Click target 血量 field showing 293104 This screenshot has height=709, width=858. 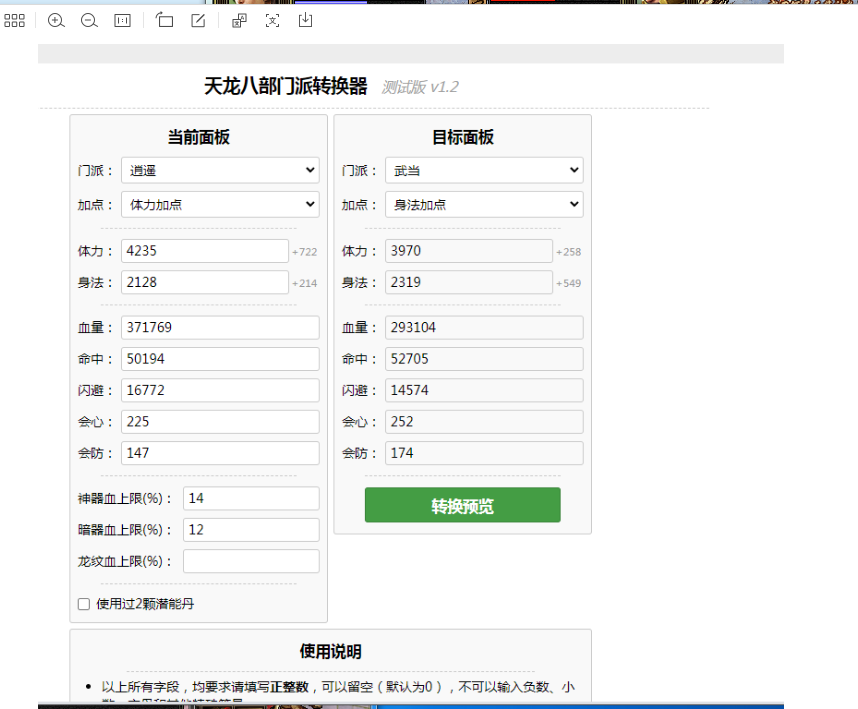point(484,327)
